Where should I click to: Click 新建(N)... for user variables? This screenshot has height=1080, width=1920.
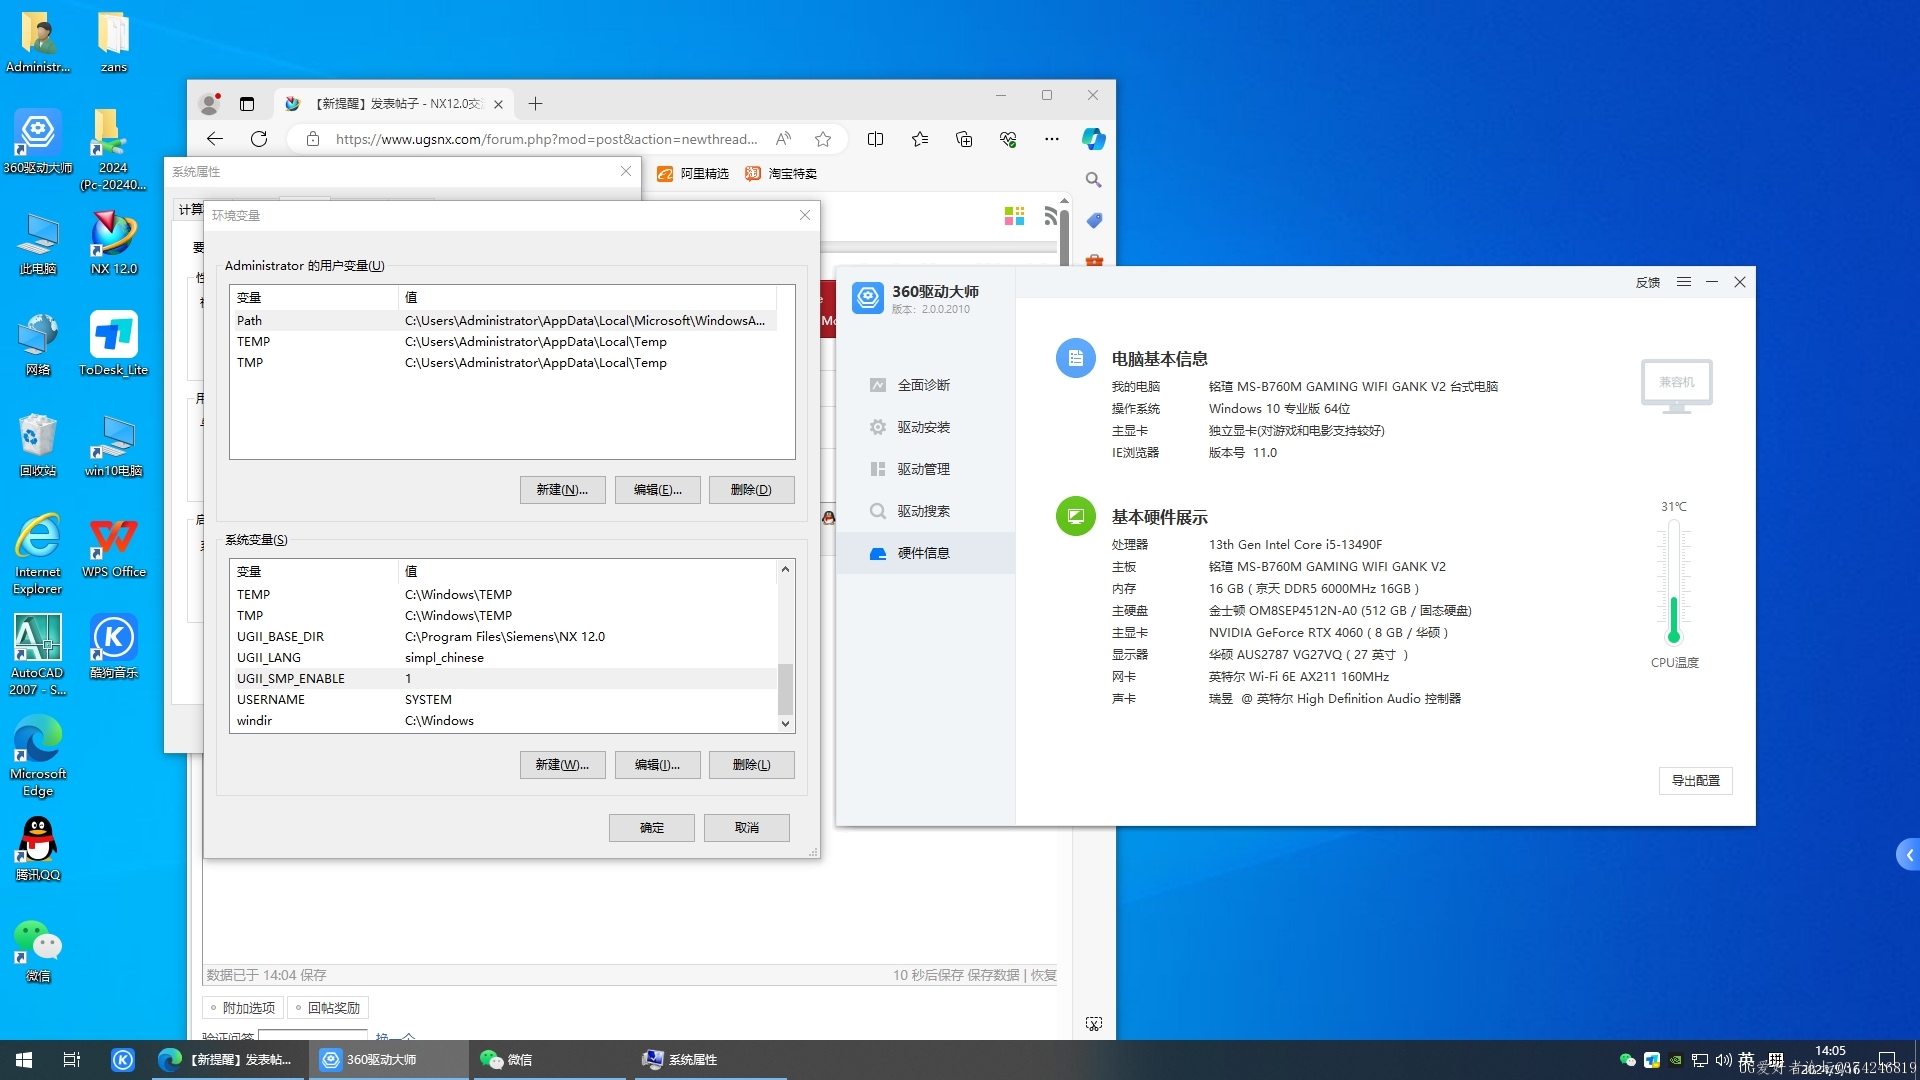(562, 490)
